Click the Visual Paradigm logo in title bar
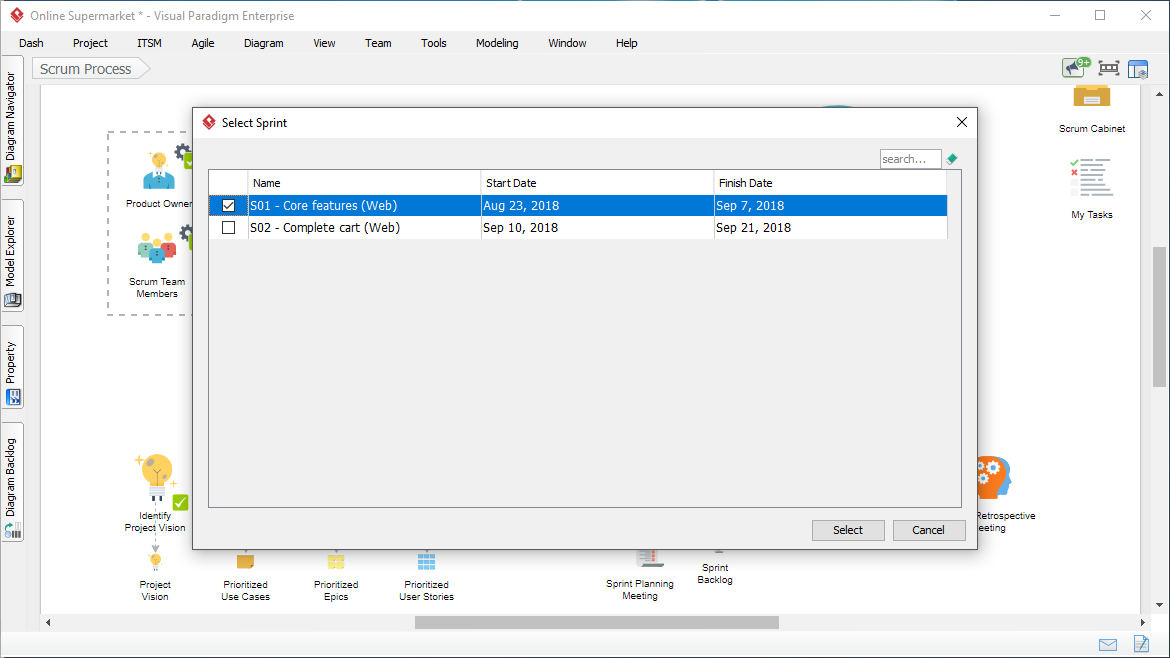 pyautogui.click(x=16, y=15)
